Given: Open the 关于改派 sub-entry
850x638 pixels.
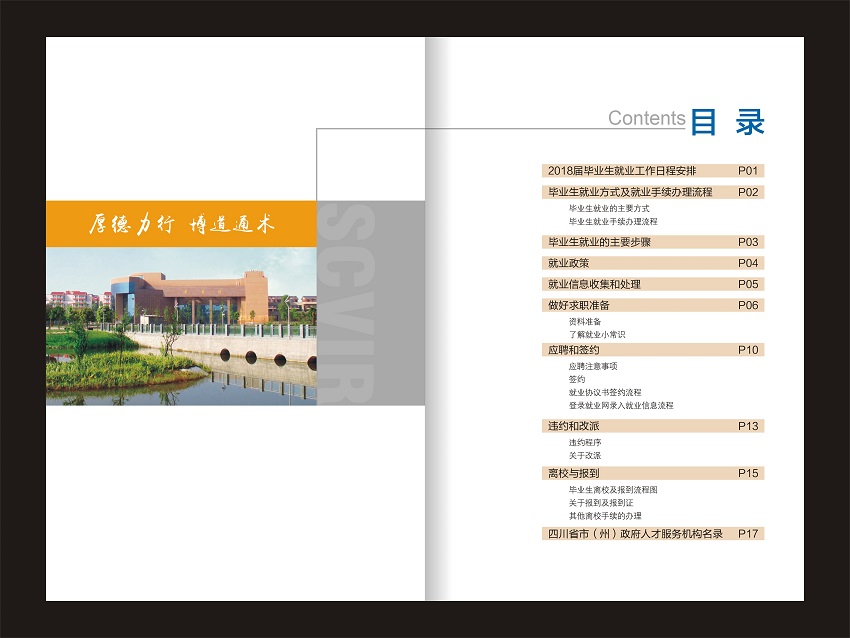Looking at the screenshot, I should [585, 456].
